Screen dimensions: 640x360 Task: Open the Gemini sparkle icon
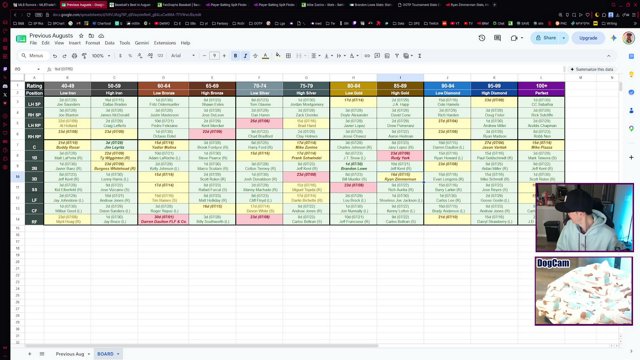[x=613, y=38]
